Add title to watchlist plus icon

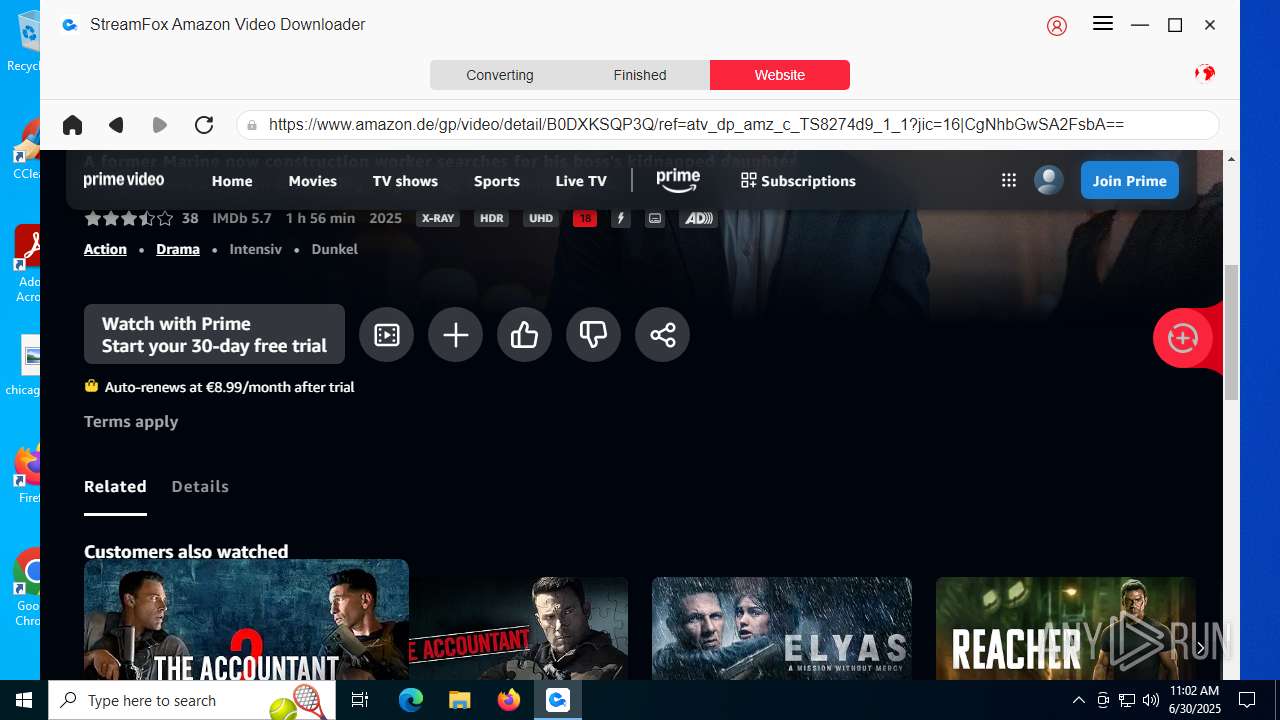[x=455, y=334]
